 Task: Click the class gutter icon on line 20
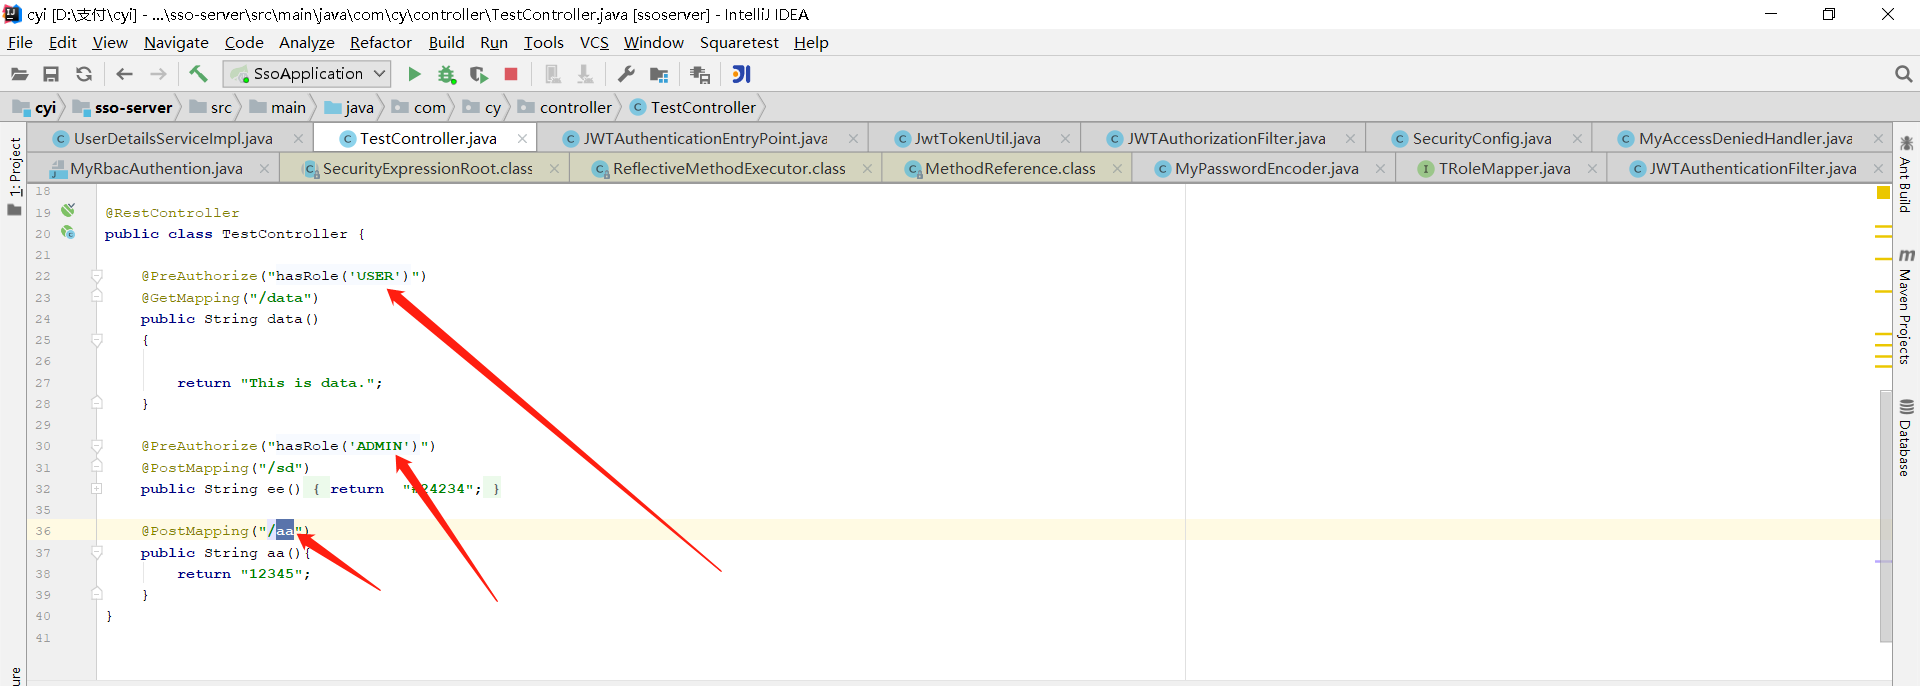(68, 232)
